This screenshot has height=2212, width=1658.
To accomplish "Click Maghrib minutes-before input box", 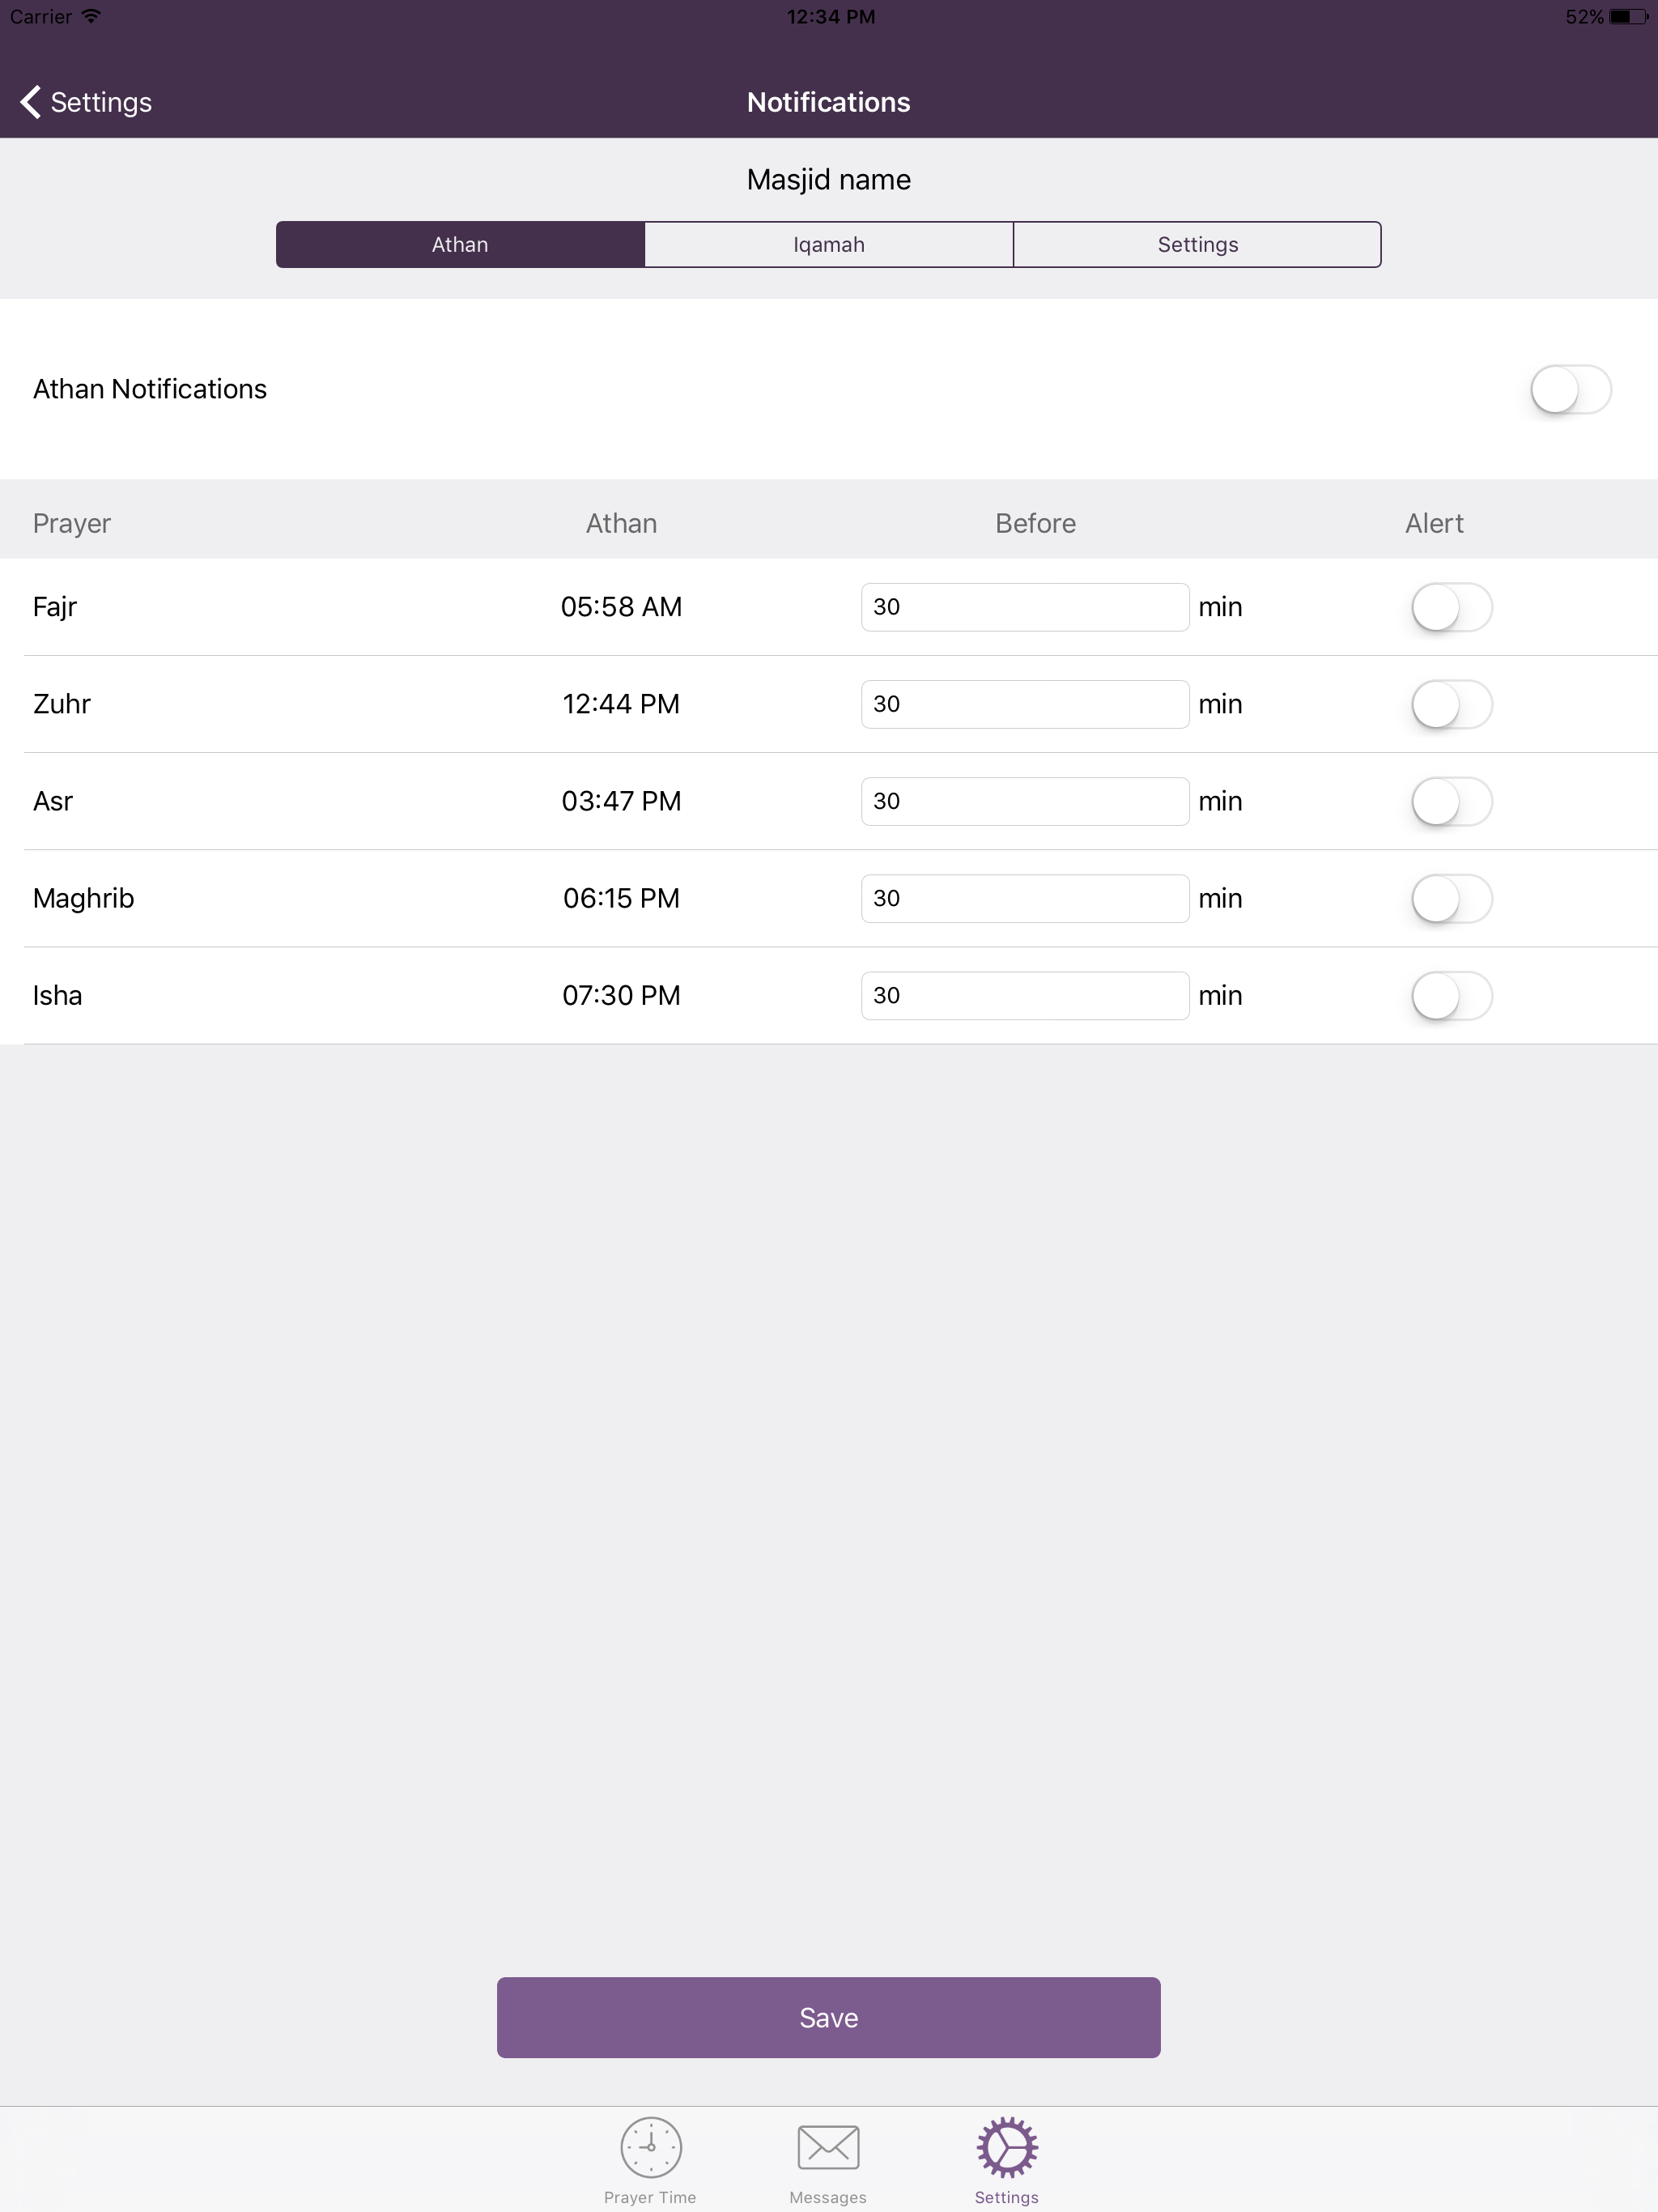I will coord(1024,898).
